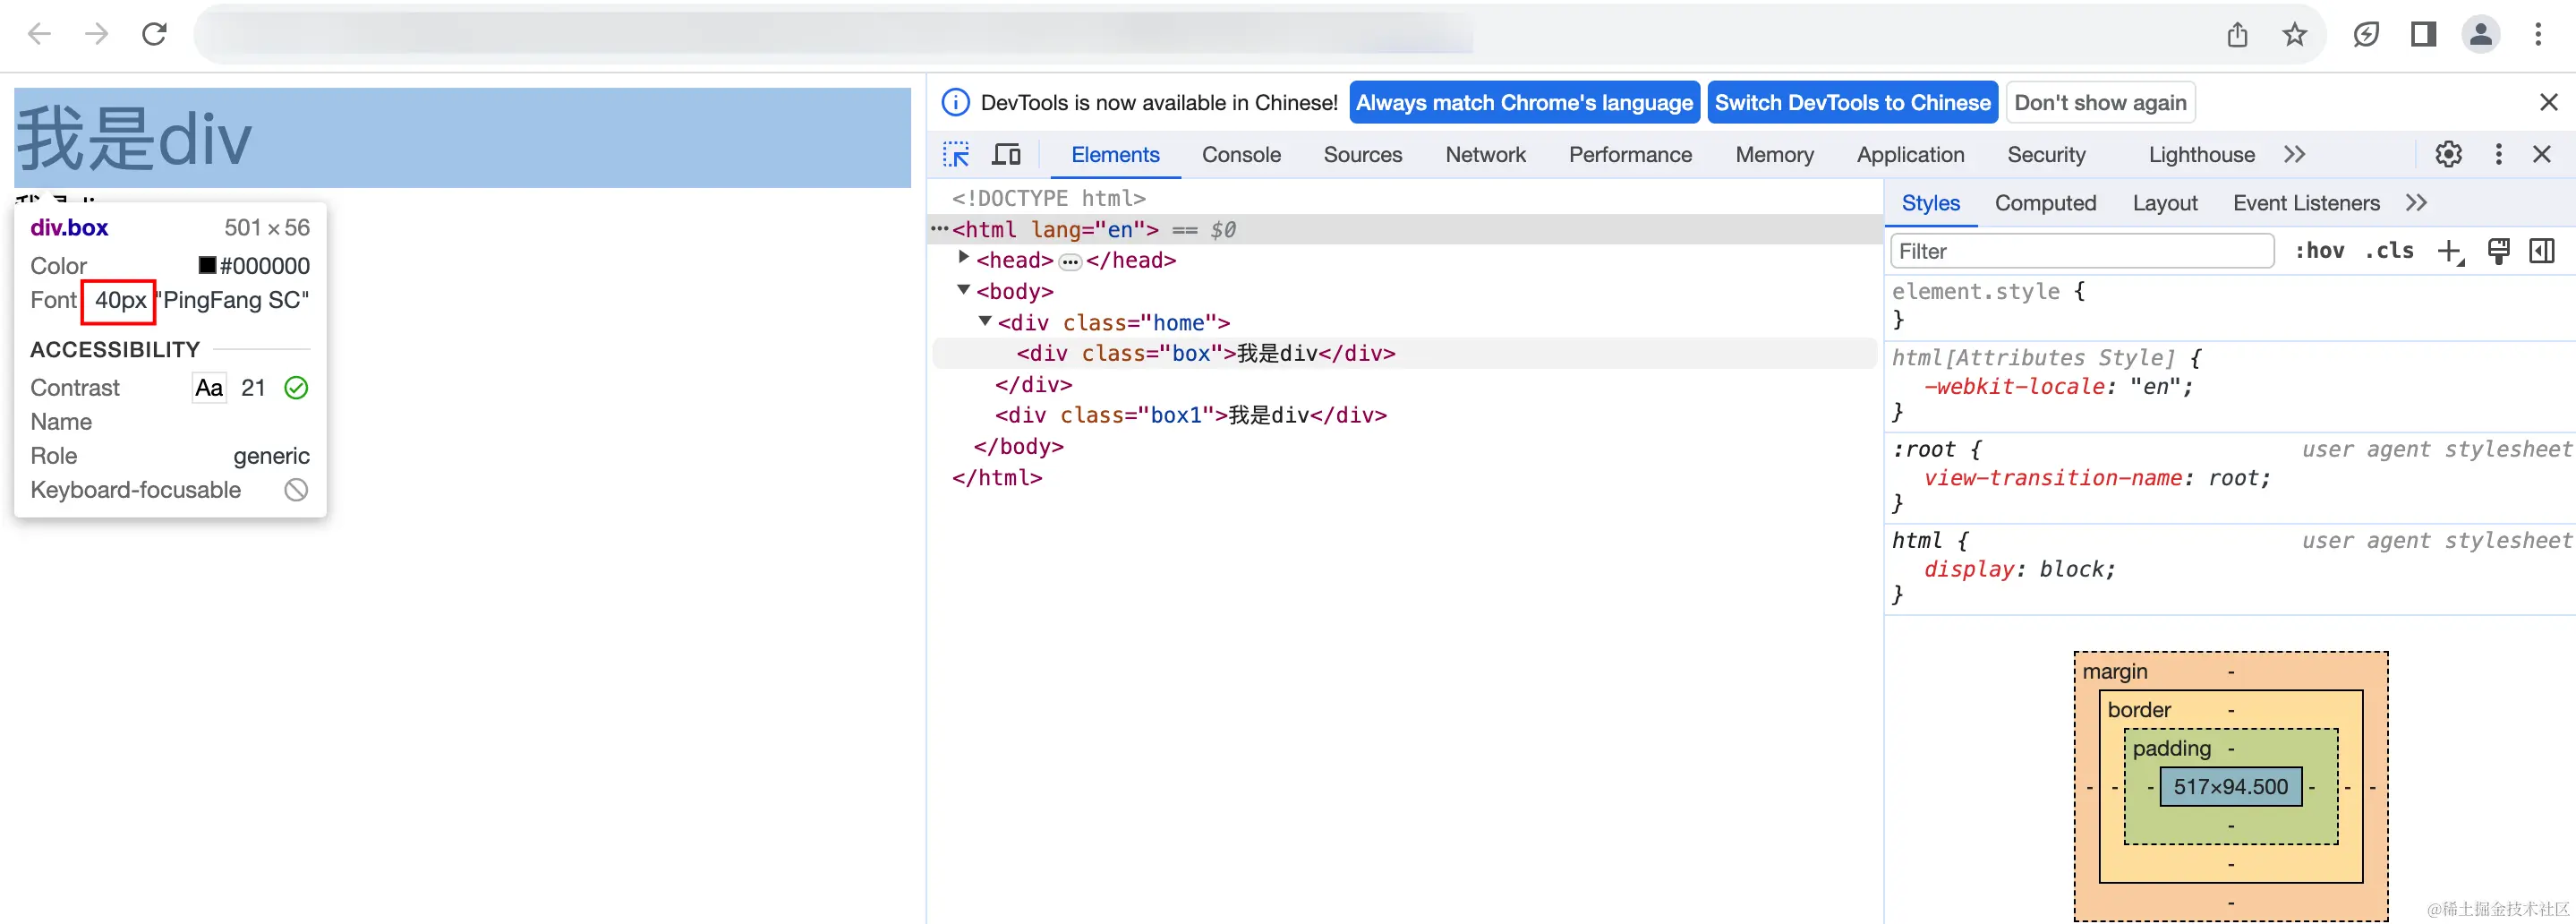Open the Sources tab
The height and width of the screenshot is (924, 2576).
[x=1363, y=155]
